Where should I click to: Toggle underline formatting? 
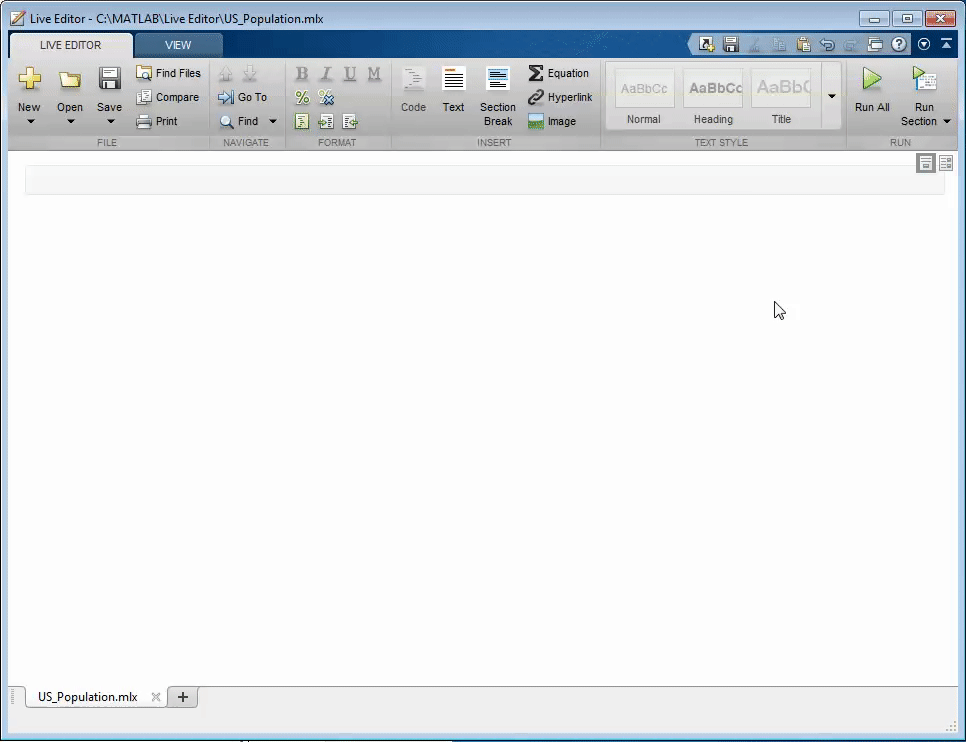coord(349,74)
